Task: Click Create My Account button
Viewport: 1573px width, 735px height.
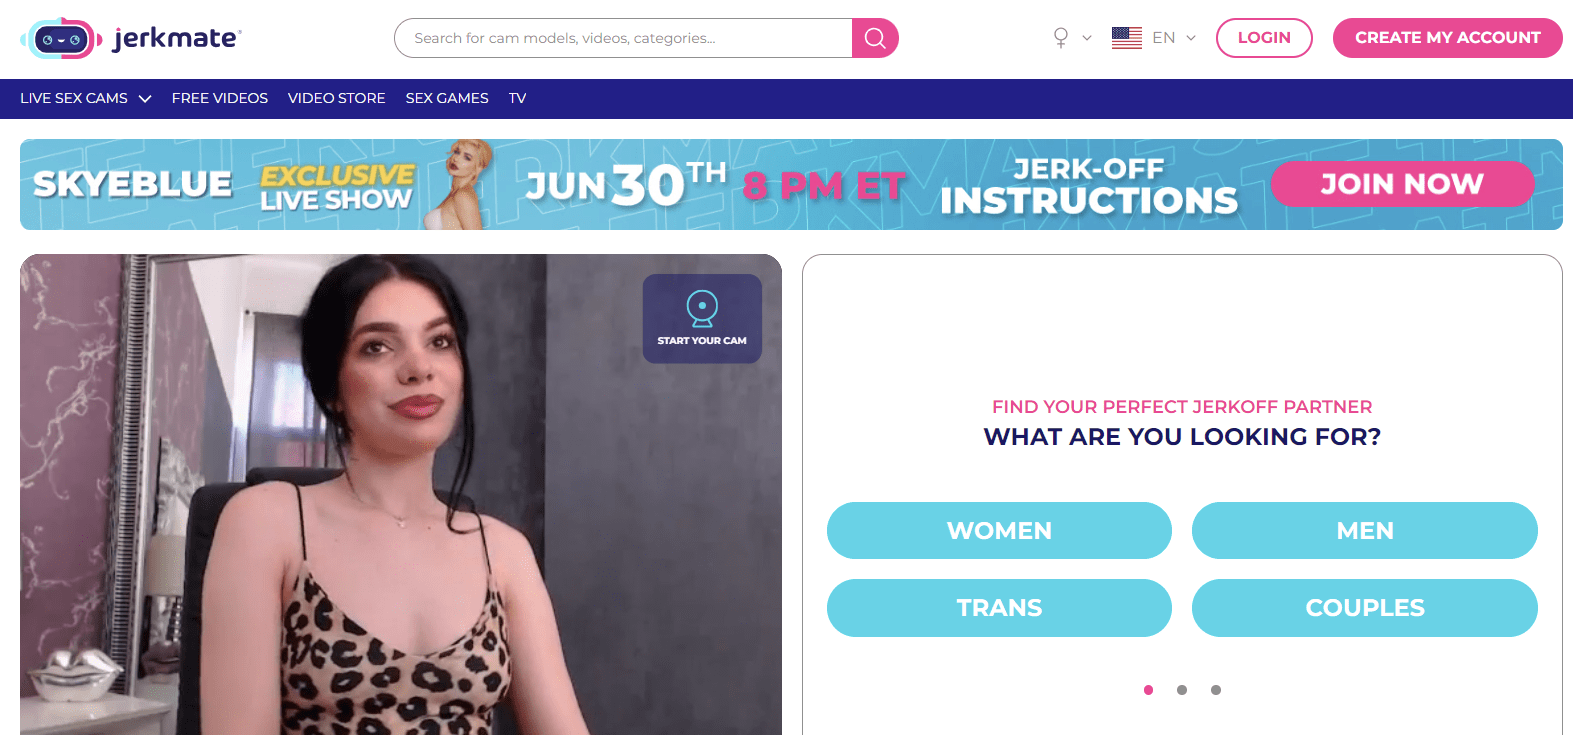Action: coord(1447,38)
